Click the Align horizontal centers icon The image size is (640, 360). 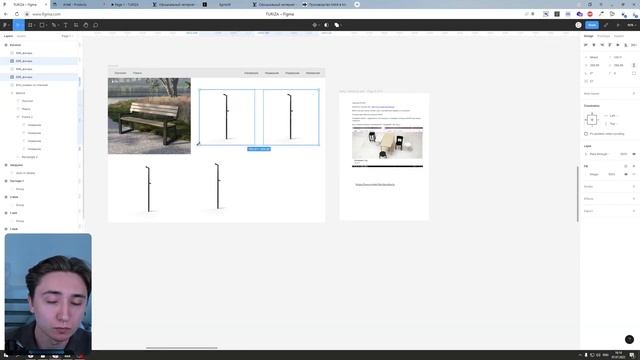coord(594,45)
